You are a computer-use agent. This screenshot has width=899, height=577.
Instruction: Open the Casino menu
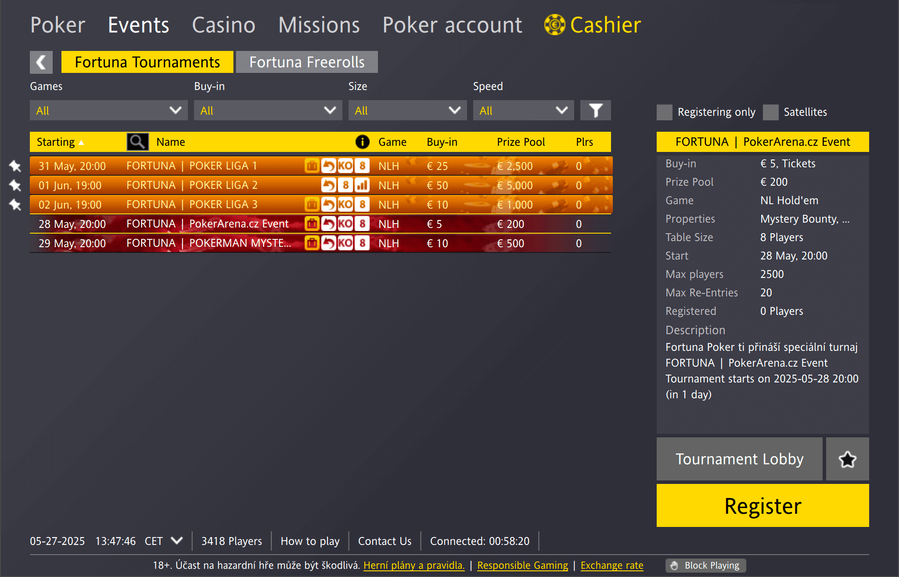coord(224,25)
